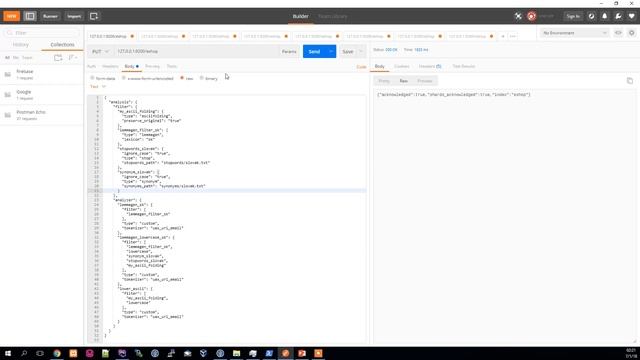Open the Windows Start menu
This screenshot has width=640, height=360.
tap(8, 353)
